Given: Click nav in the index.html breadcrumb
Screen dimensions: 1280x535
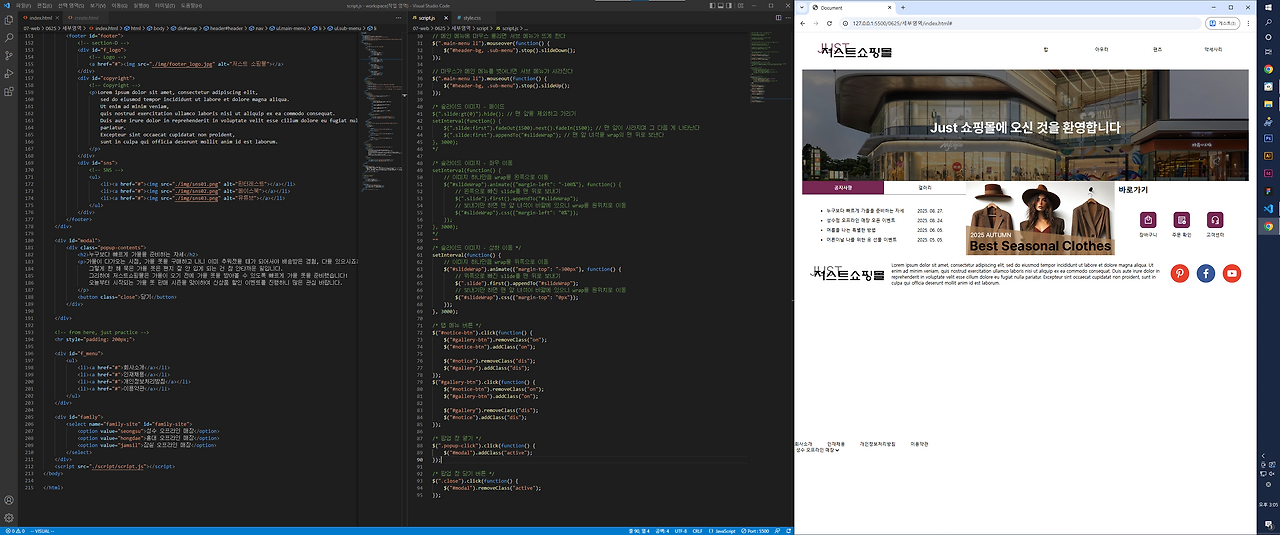Looking at the screenshot, I should (x=256, y=28).
